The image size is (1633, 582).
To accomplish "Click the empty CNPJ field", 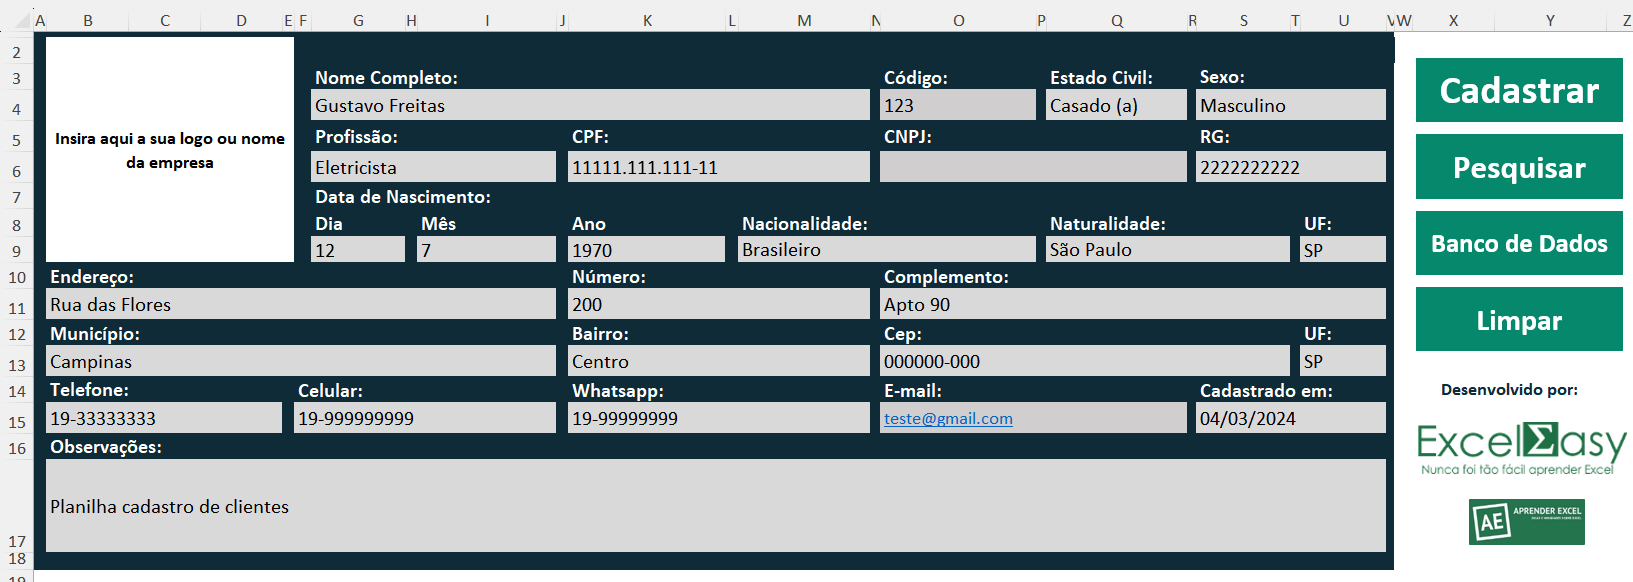I will [x=1032, y=168].
